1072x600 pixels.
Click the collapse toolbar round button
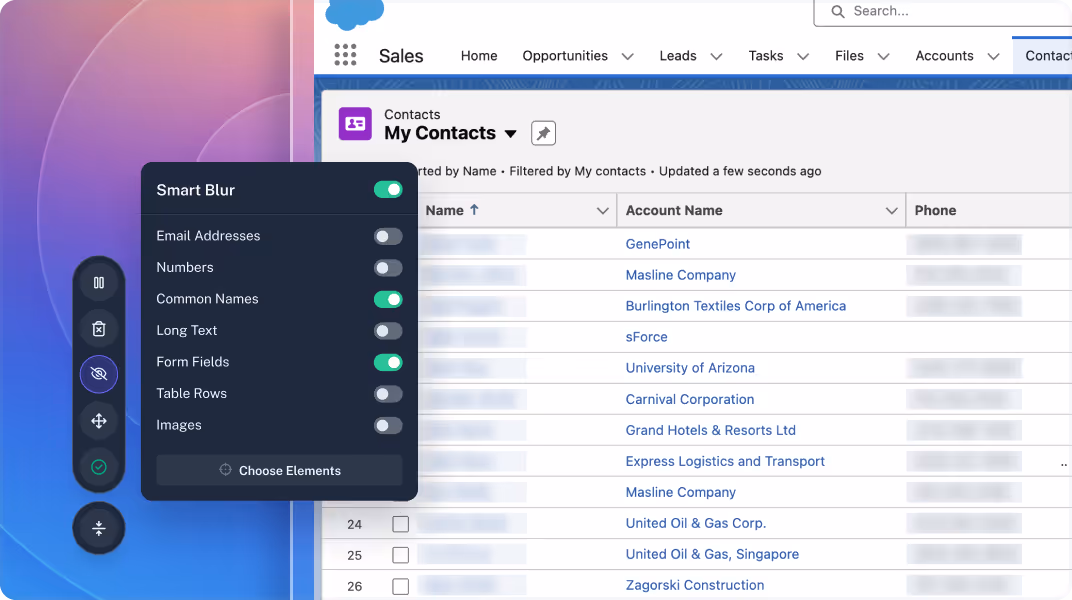98,528
